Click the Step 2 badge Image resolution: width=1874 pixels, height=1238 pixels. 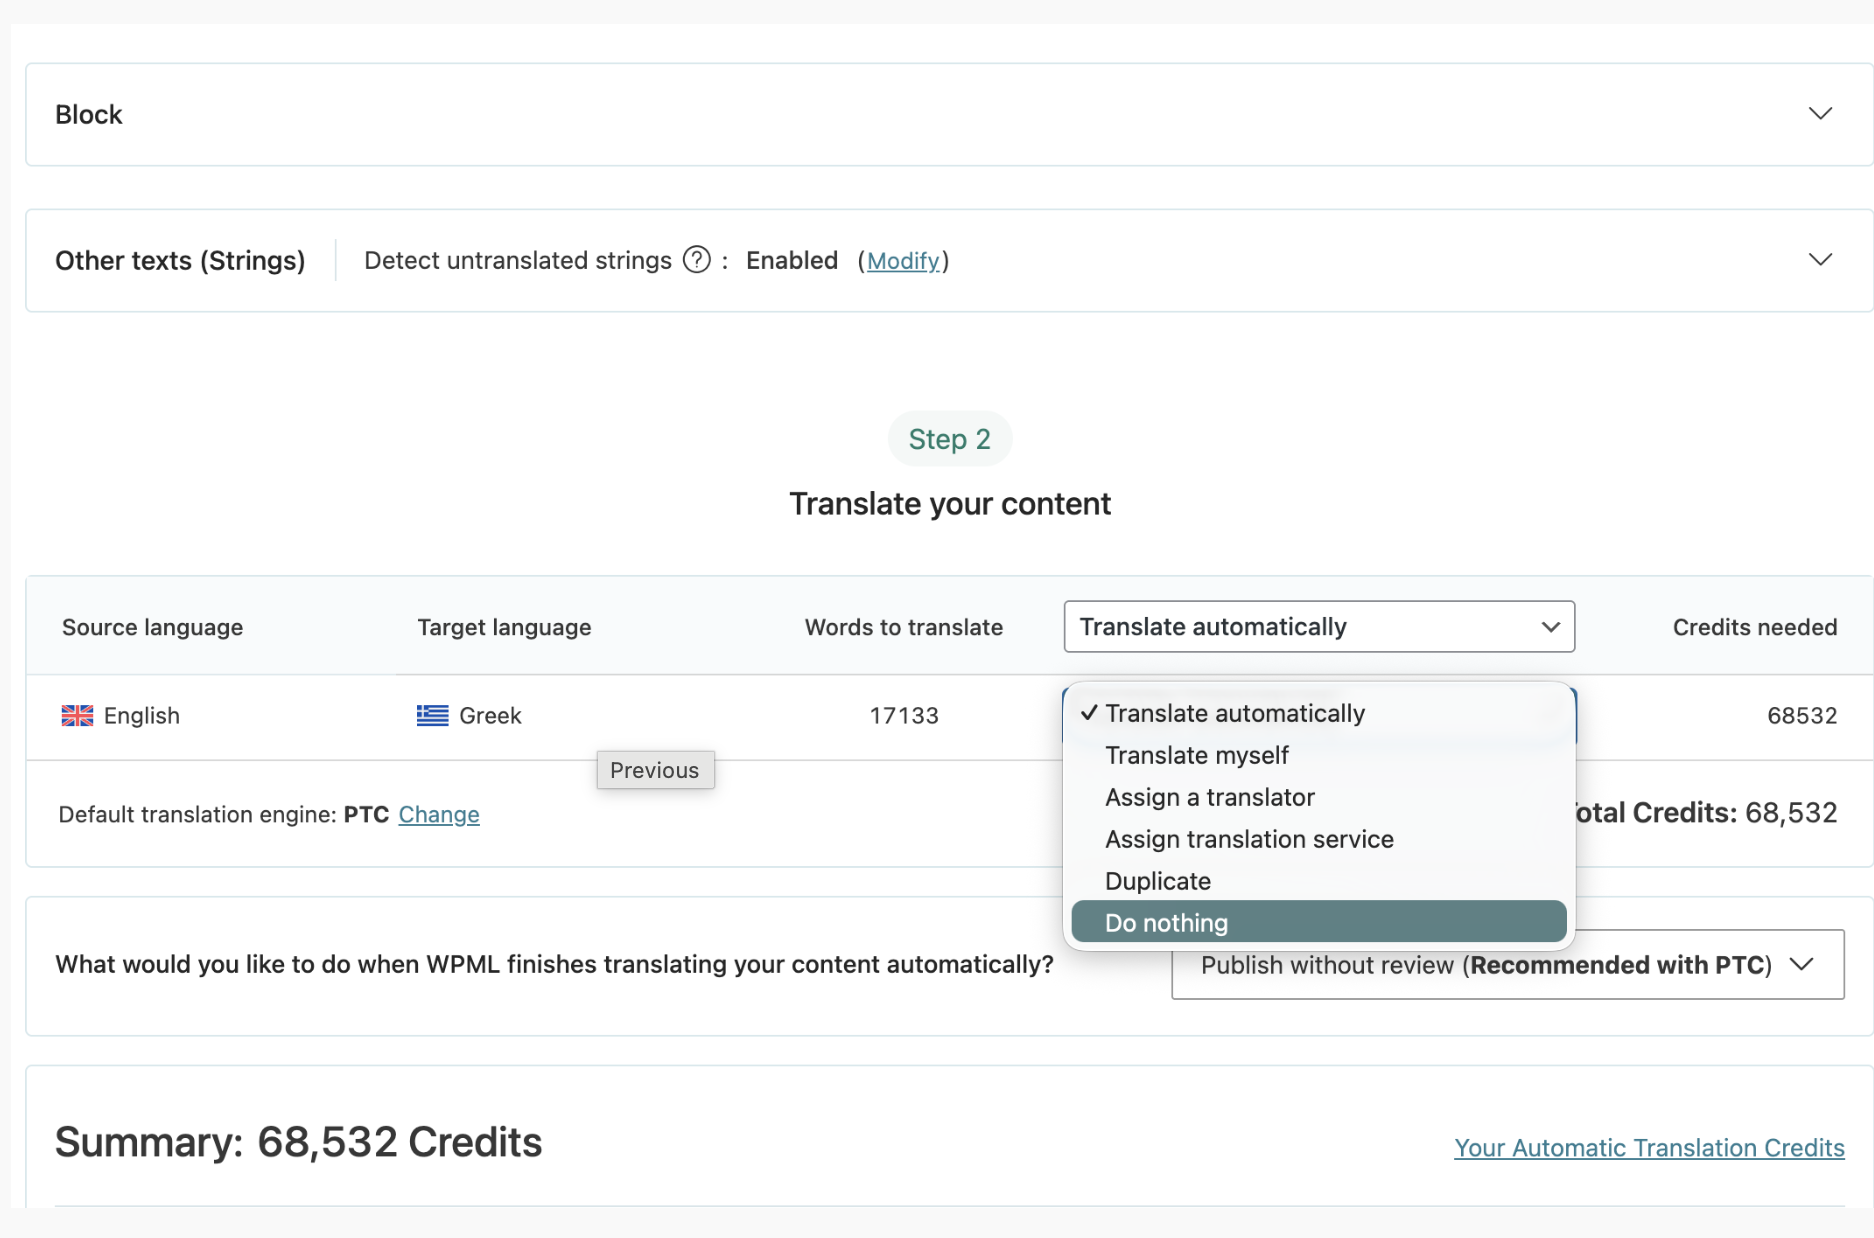[949, 439]
